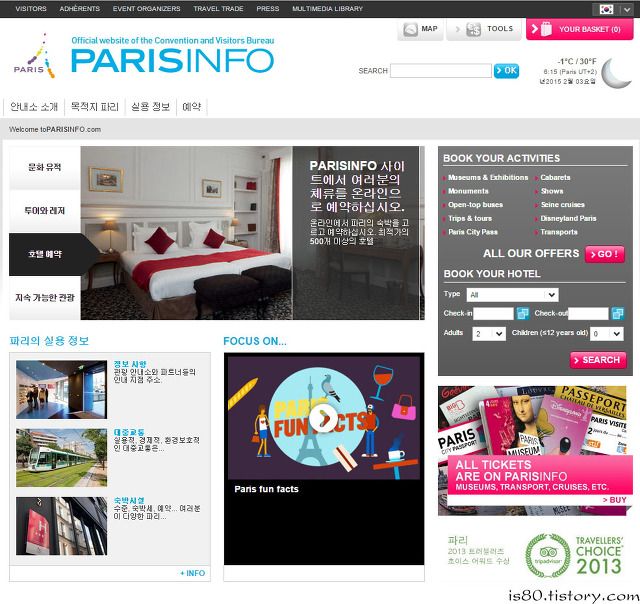
Task: Open the Press menu
Action: coord(268,9)
